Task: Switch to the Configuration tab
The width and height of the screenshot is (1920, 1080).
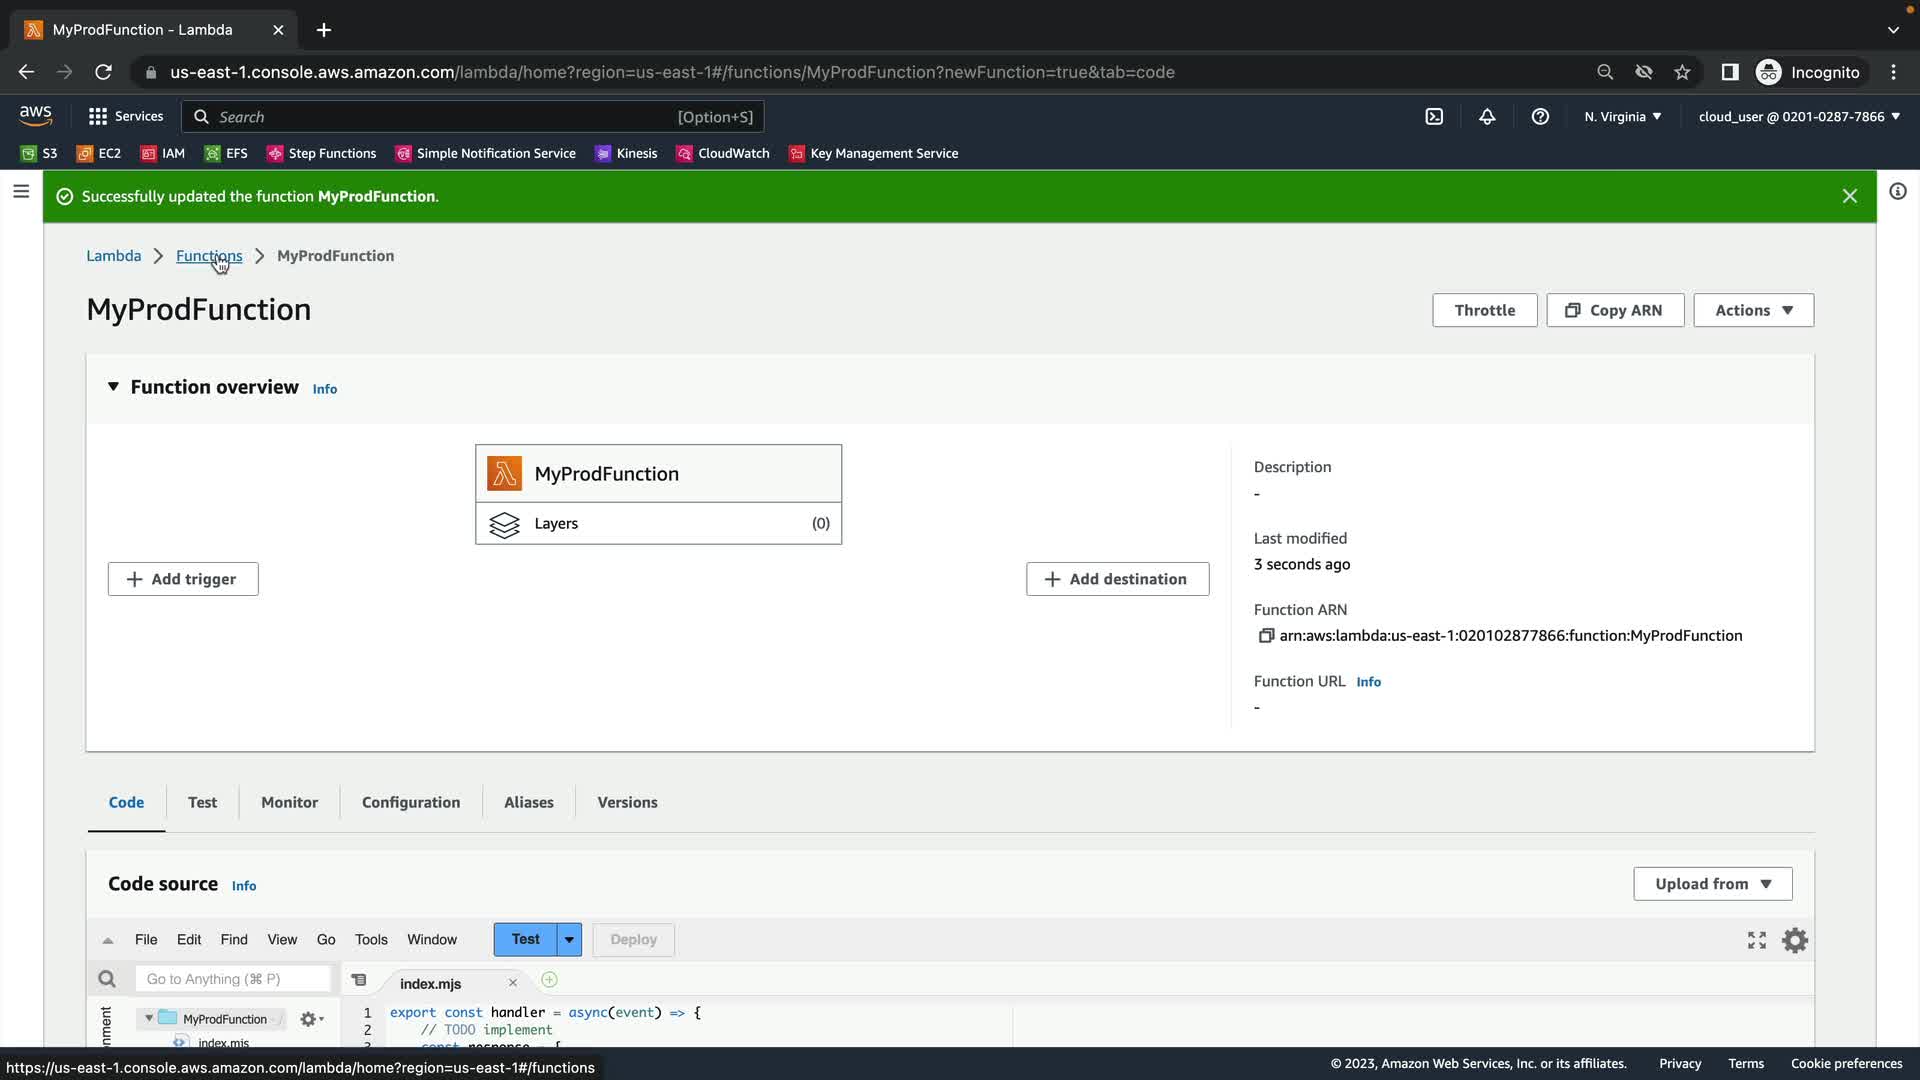Action: click(410, 802)
